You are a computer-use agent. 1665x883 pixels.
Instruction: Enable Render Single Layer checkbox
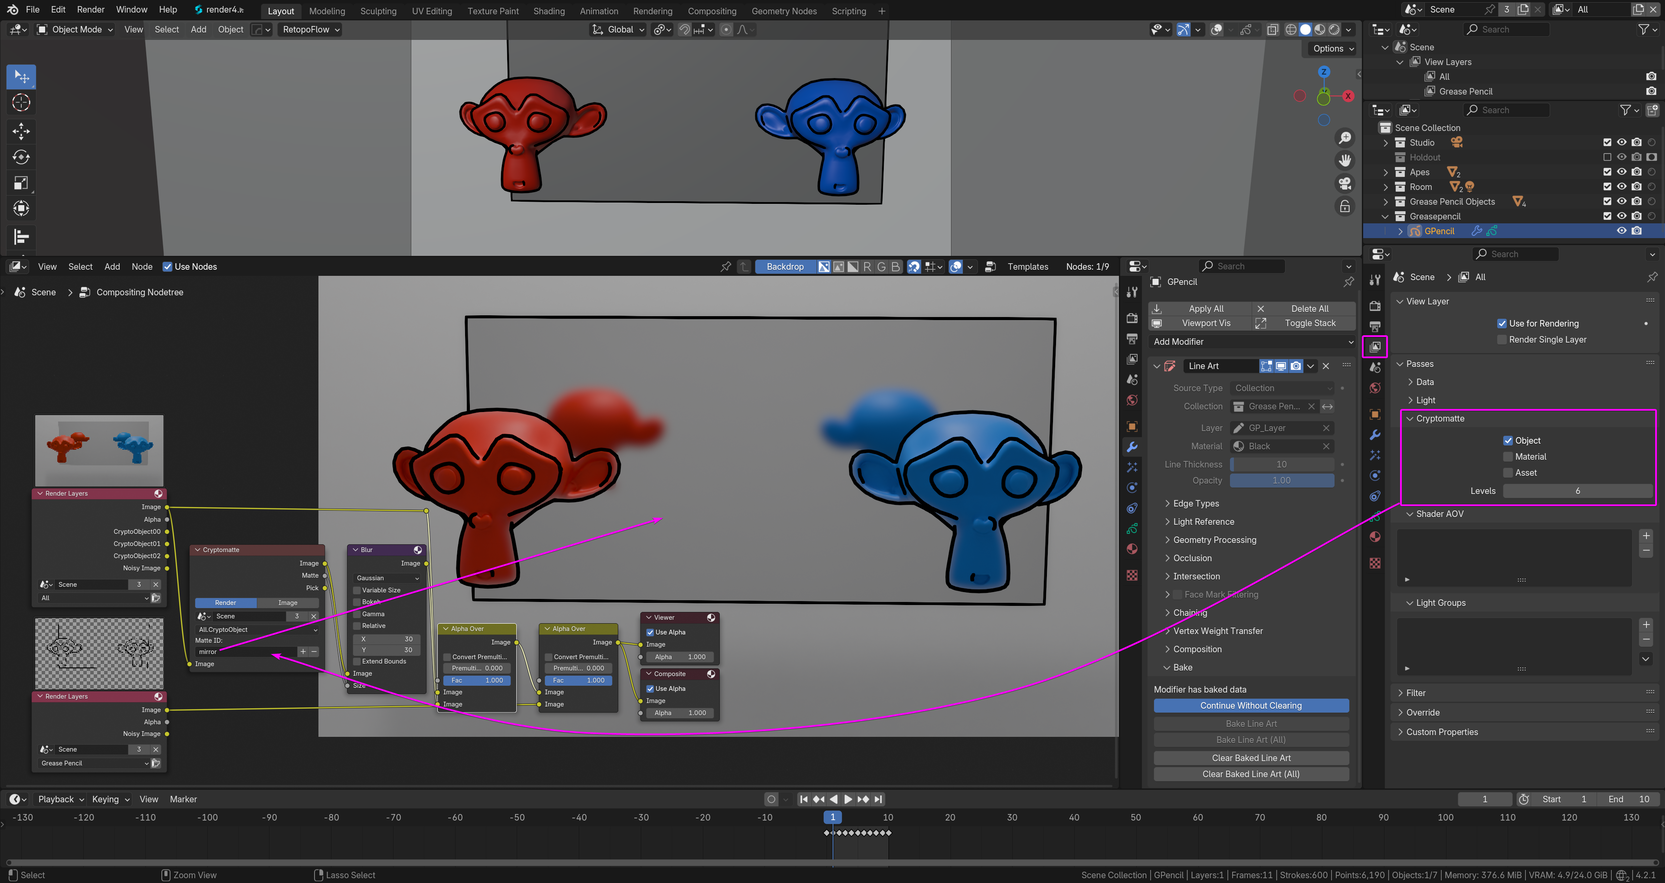point(1502,340)
